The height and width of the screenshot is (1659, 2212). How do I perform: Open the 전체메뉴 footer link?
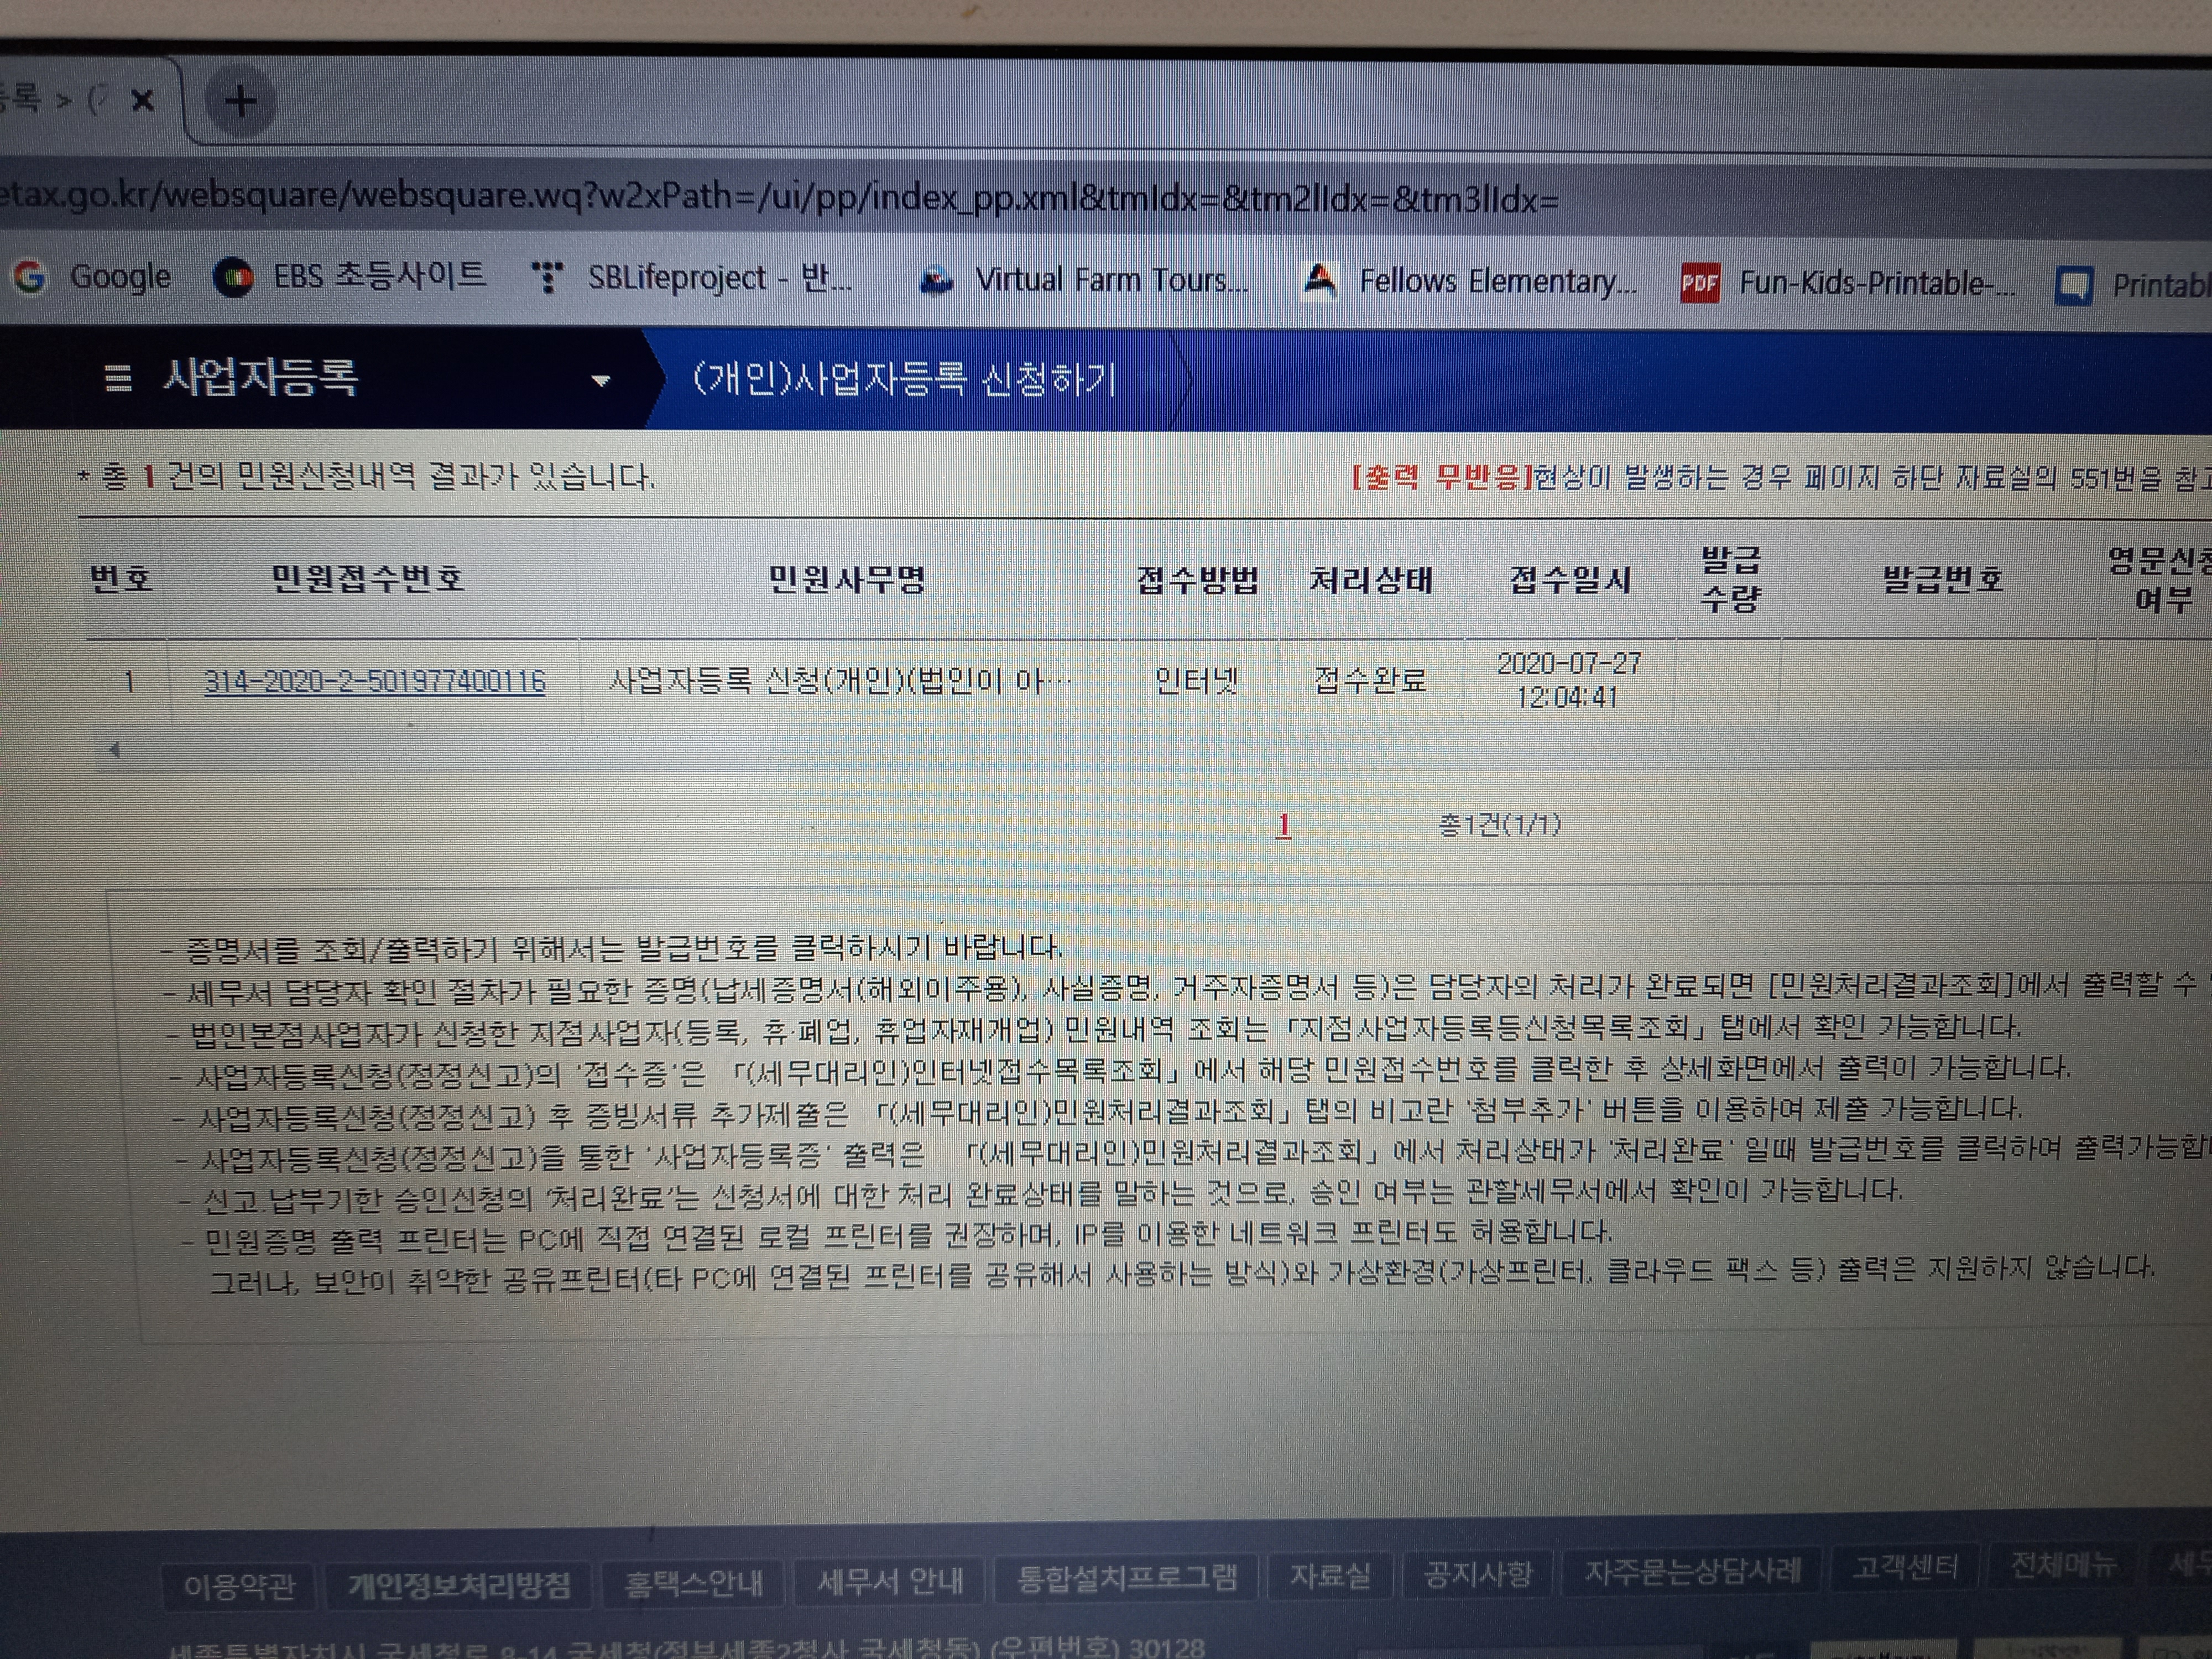click(x=2063, y=1564)
